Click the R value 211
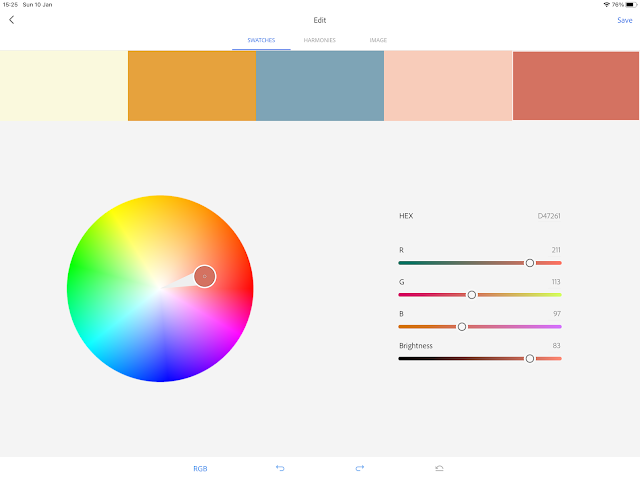The image size is (640, 480). point(556,250)
